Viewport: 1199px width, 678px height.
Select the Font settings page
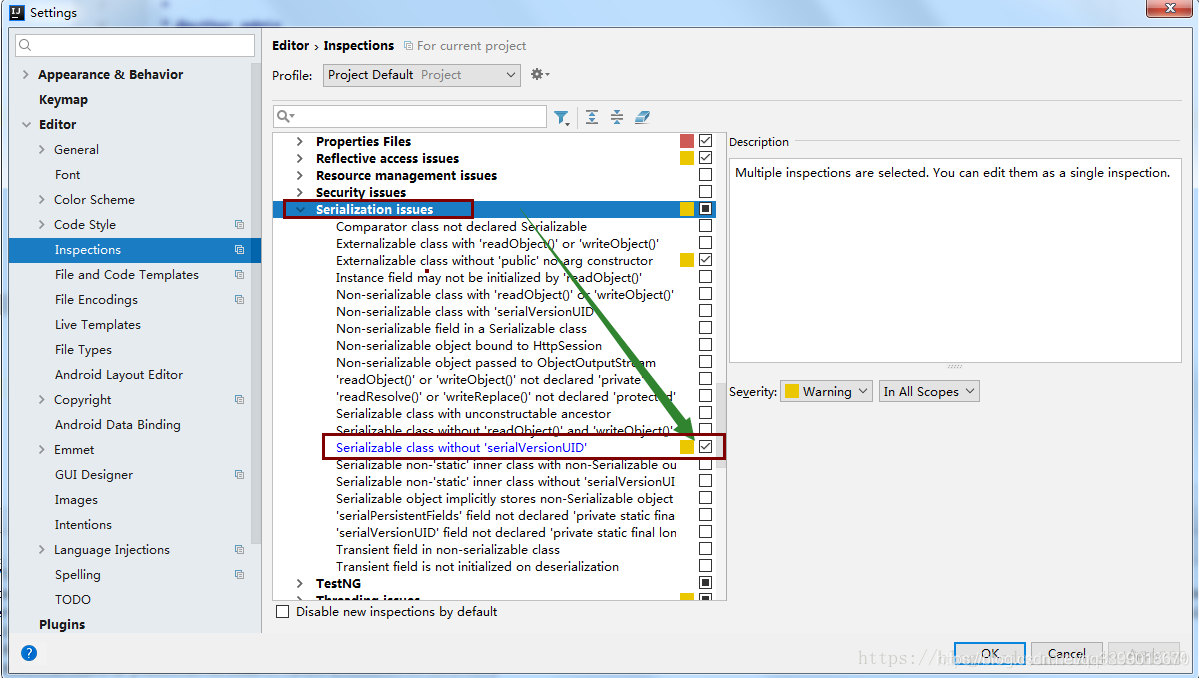[x=67, y=175]
